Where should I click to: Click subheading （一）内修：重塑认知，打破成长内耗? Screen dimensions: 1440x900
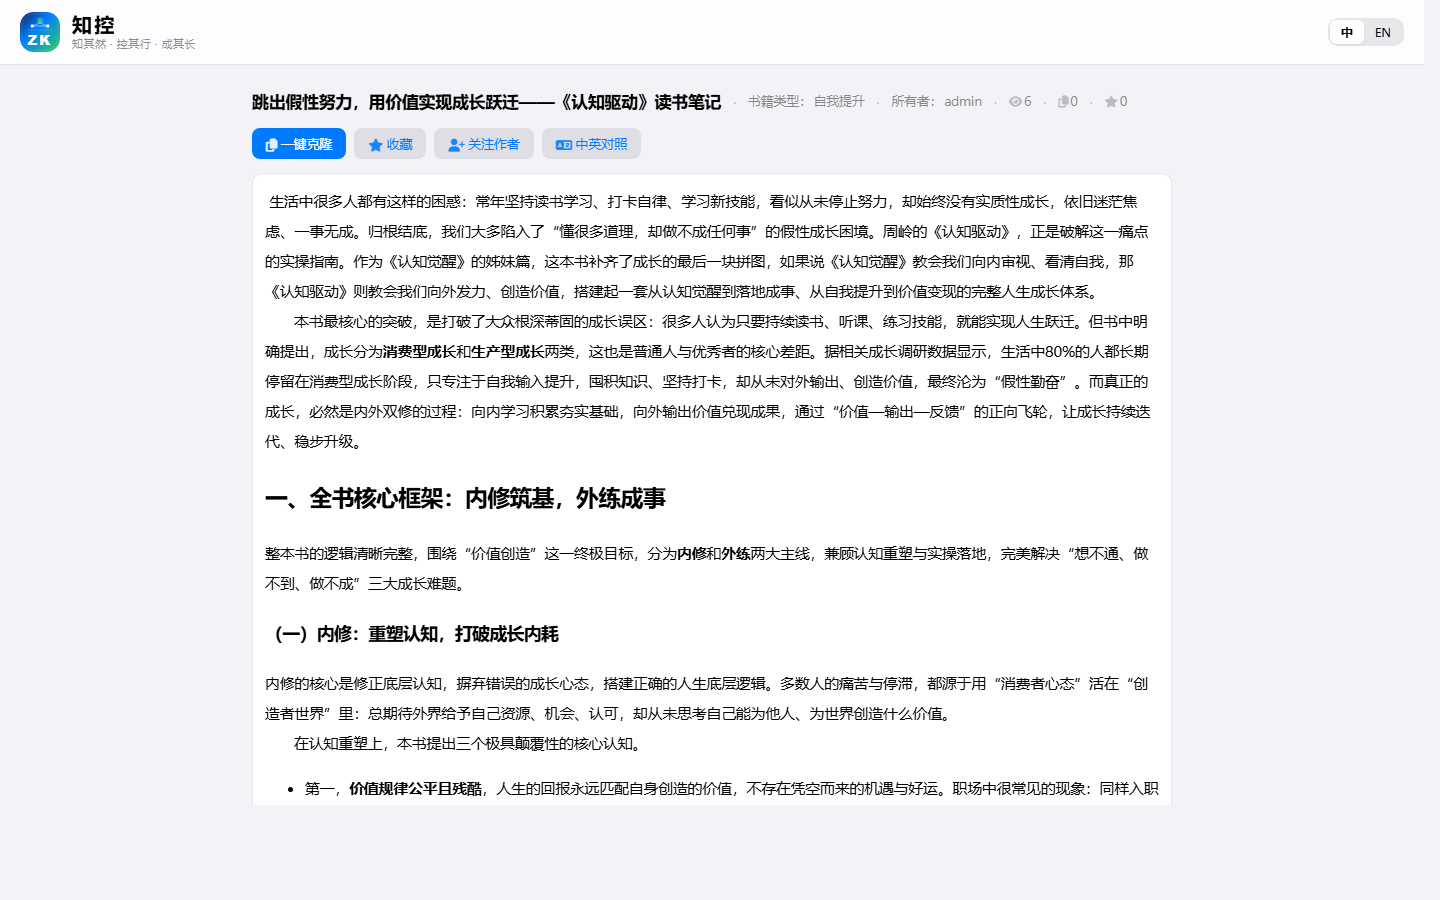pyautogui.click(x=412, y=634)
